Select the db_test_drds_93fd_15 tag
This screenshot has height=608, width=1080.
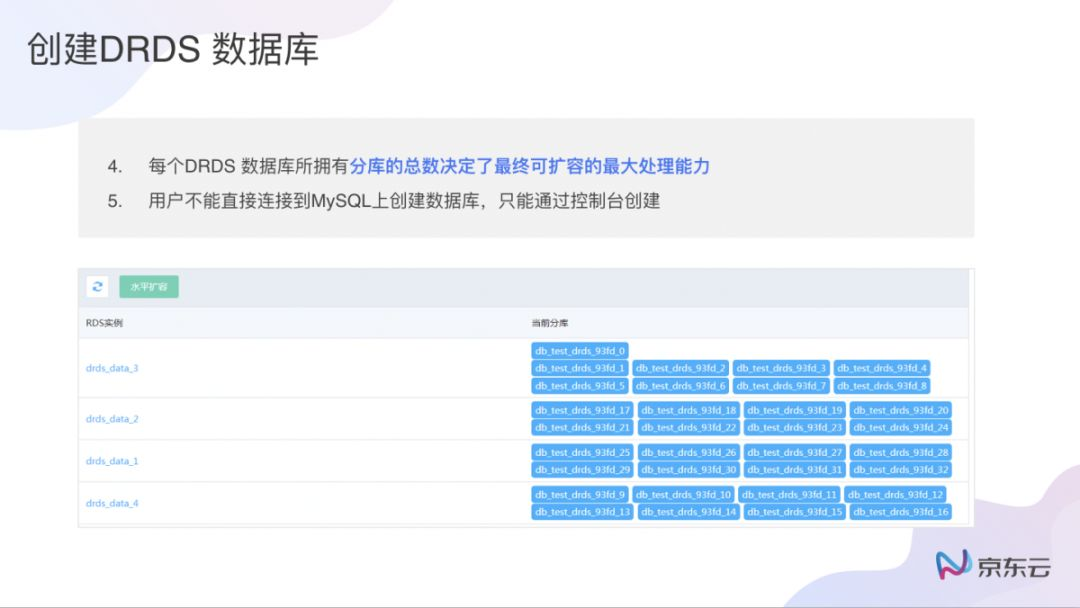coord(794,512)
